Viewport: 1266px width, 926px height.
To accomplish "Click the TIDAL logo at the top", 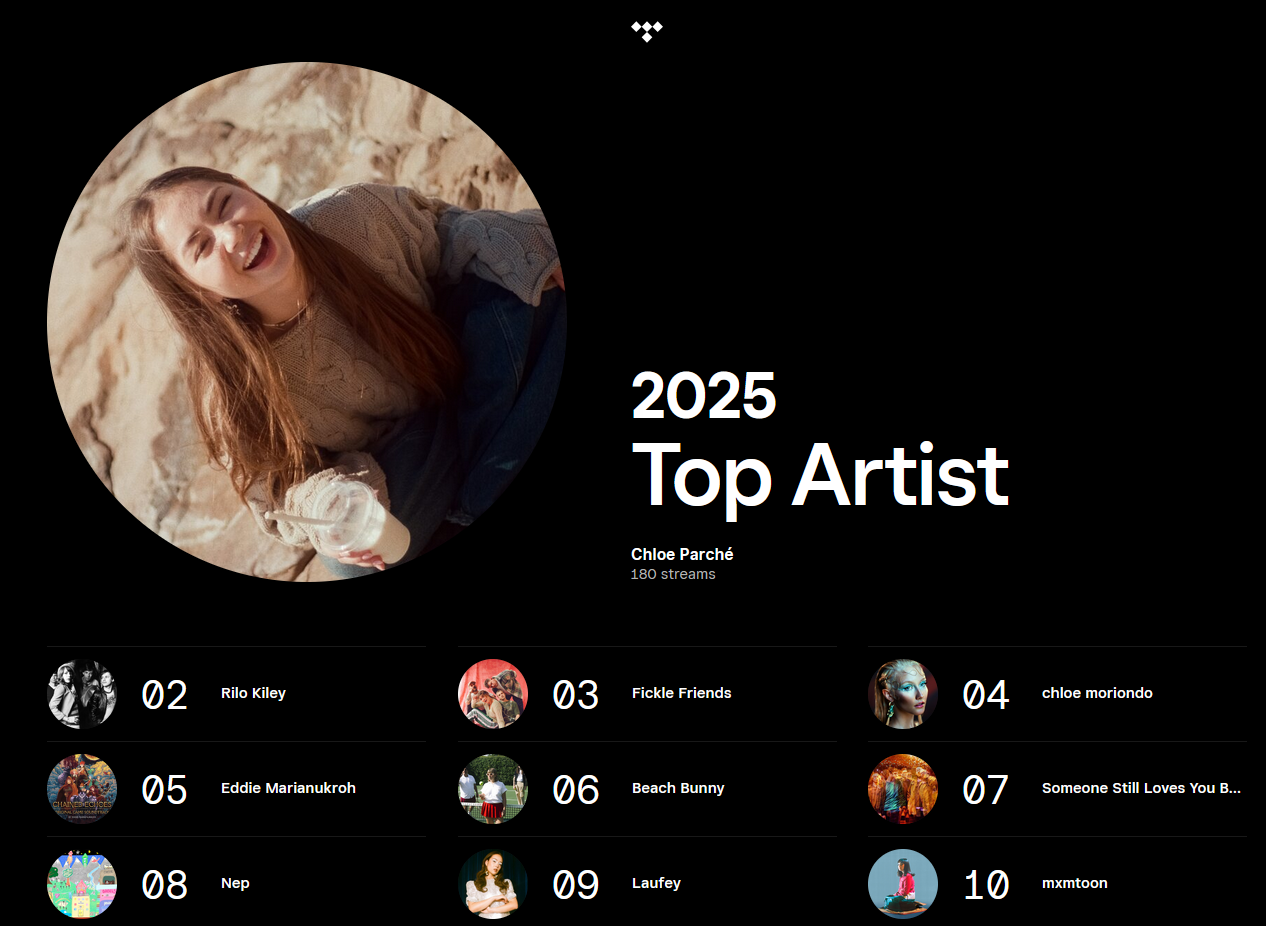I will (647, 31).
